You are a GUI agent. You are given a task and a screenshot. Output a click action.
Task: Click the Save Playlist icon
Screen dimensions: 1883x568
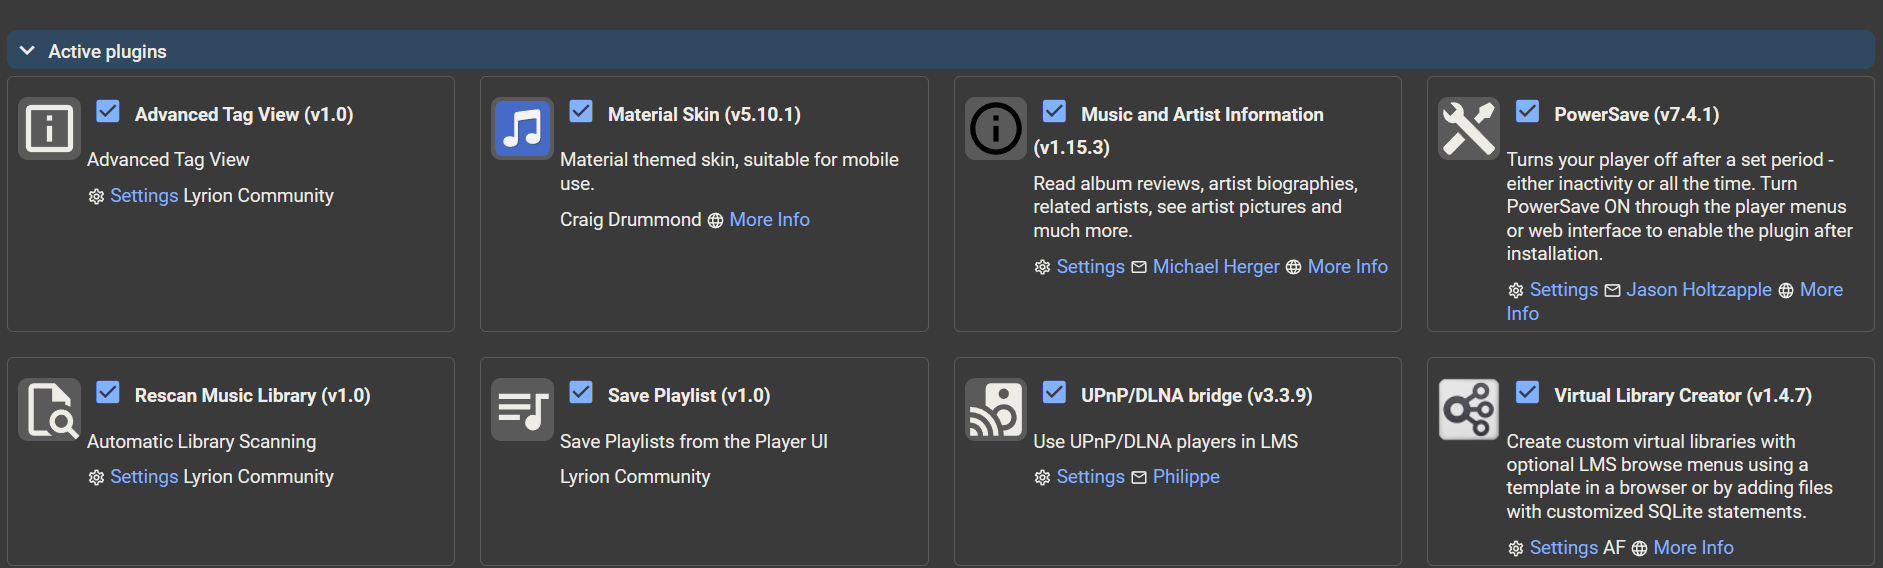(522, 410)
